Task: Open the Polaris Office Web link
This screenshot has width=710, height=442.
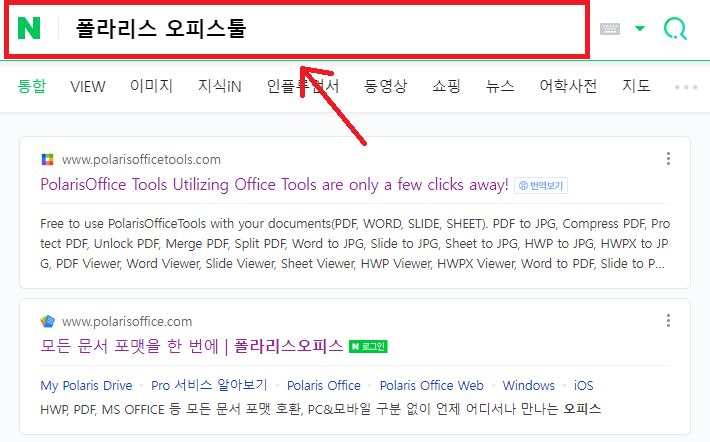Action: [x=432, y=385]
